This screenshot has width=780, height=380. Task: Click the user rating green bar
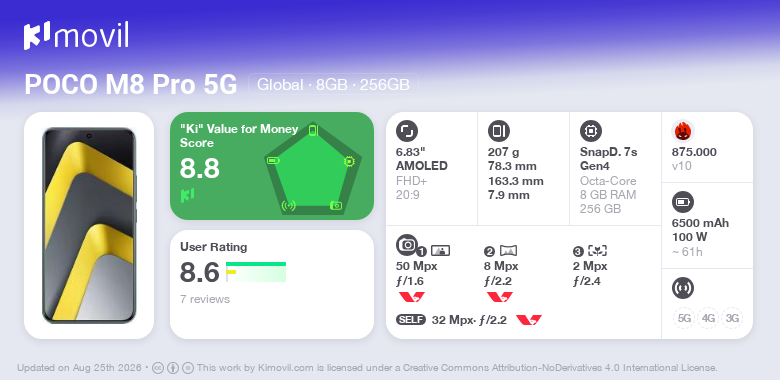pyautogui.click(x=256, y=264)
